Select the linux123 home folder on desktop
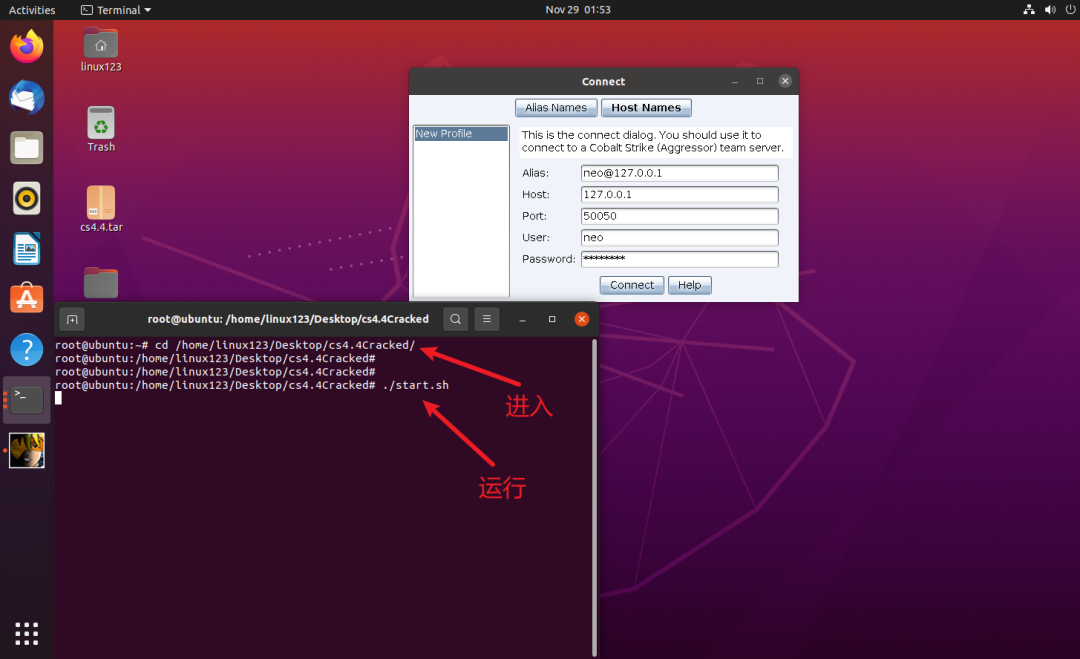The width and height of the screenshot is (1080, 659). click(x=101, y=50)
